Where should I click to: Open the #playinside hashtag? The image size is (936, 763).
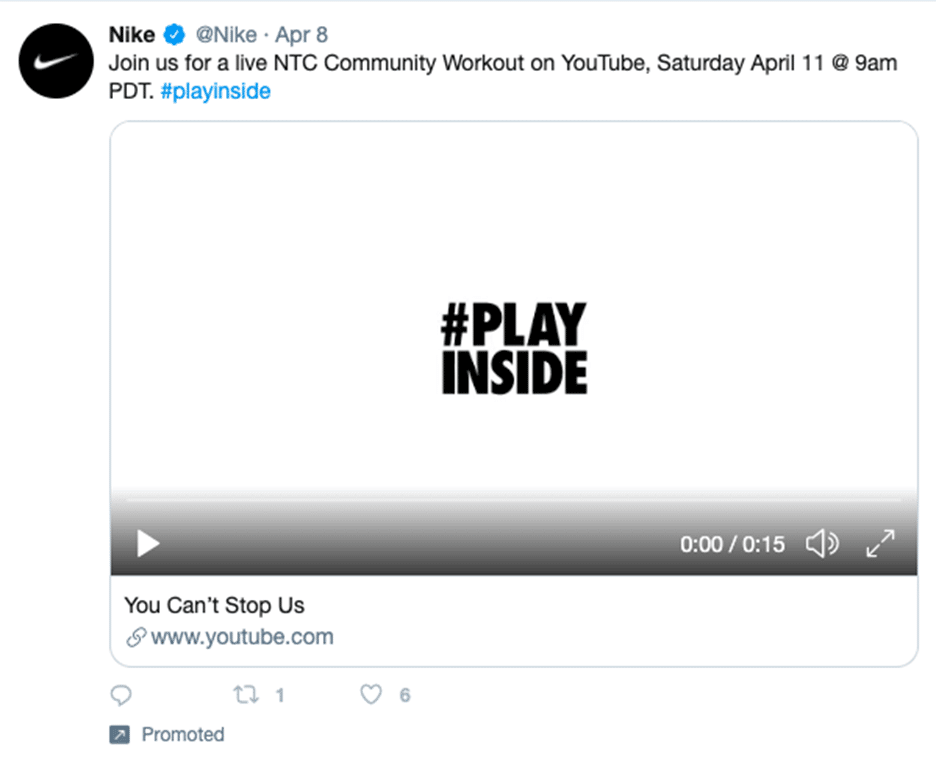(x=215, y=91)
